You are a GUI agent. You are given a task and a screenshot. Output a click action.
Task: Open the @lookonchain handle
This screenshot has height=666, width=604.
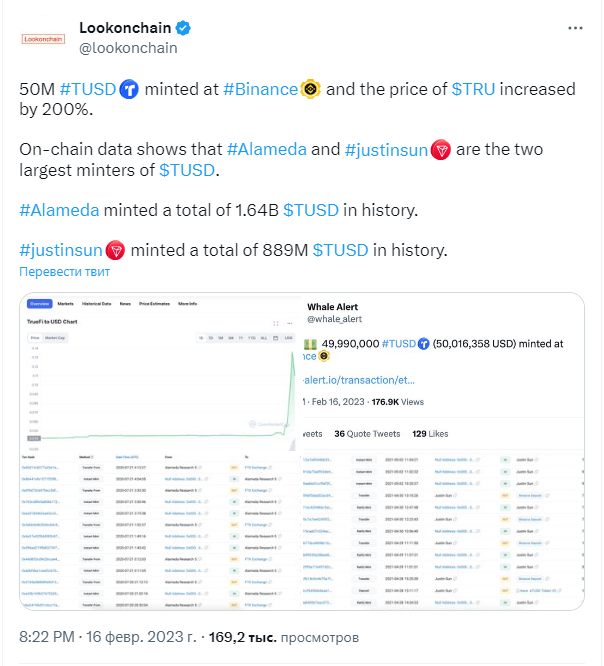[x=128, y=48]
